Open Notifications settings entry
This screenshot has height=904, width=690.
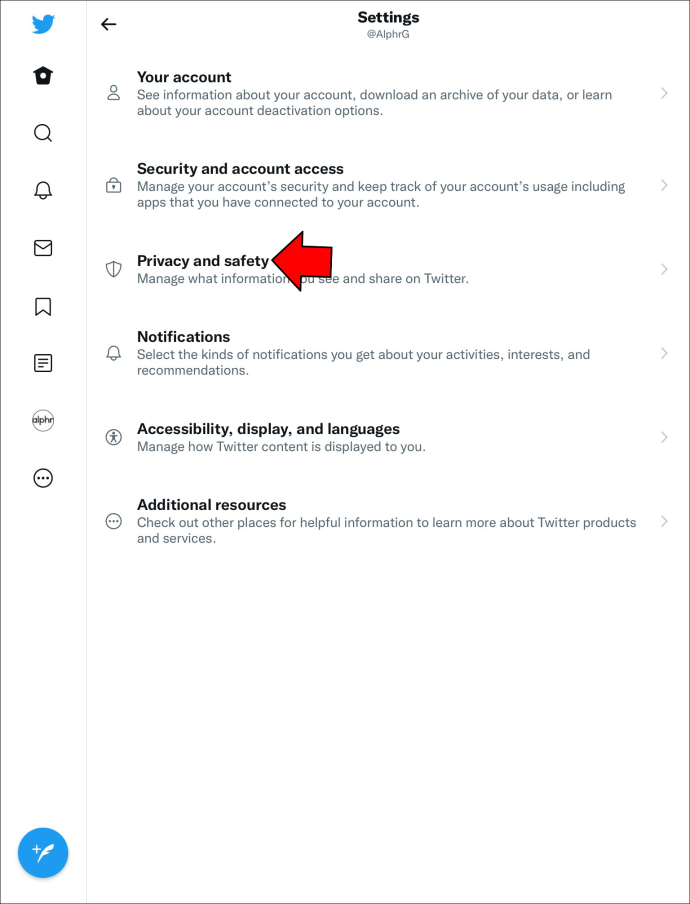click(388, 353)
